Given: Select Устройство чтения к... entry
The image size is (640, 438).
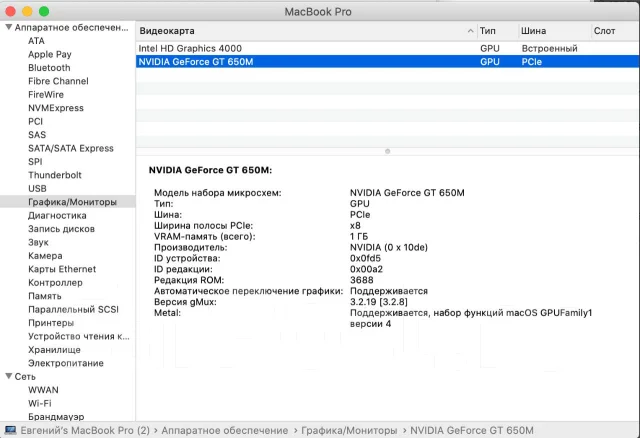Looking at the screenshot, I should click(78, 336).
